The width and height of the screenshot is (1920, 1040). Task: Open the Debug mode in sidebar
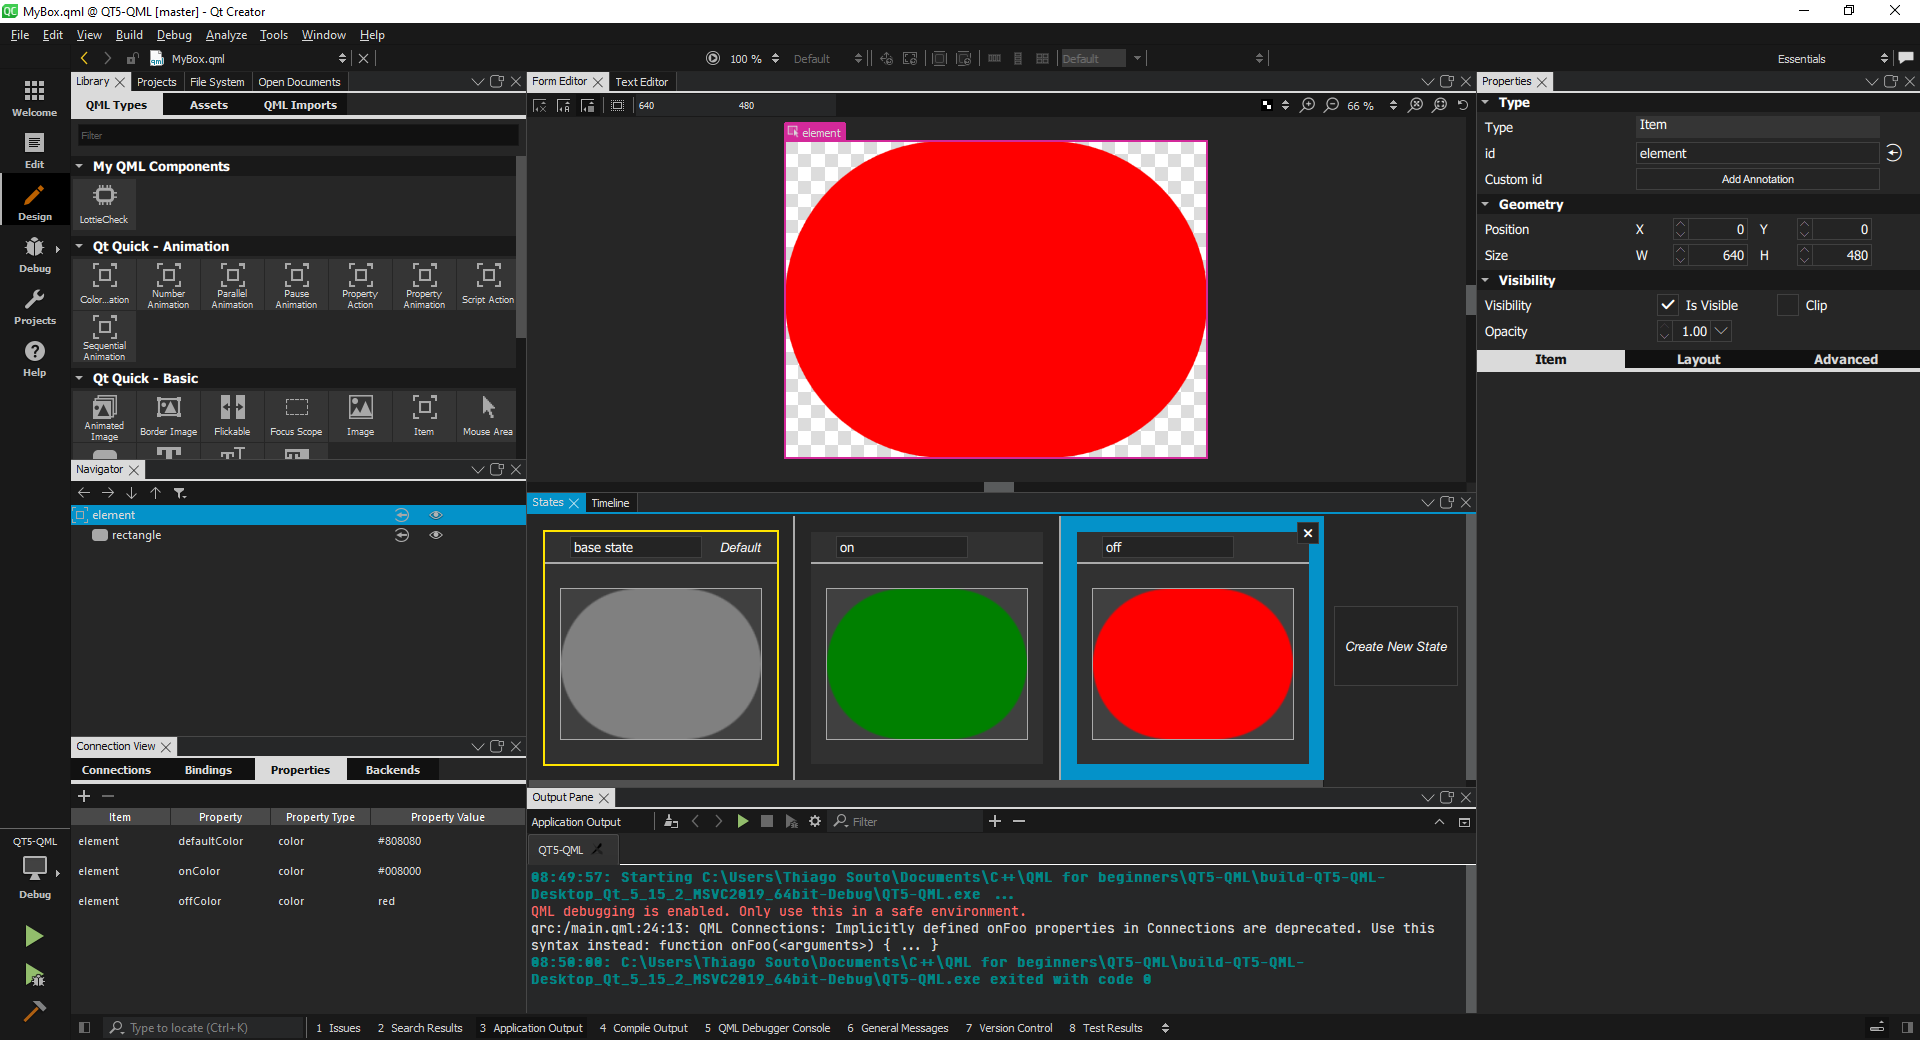coord(34,254)
